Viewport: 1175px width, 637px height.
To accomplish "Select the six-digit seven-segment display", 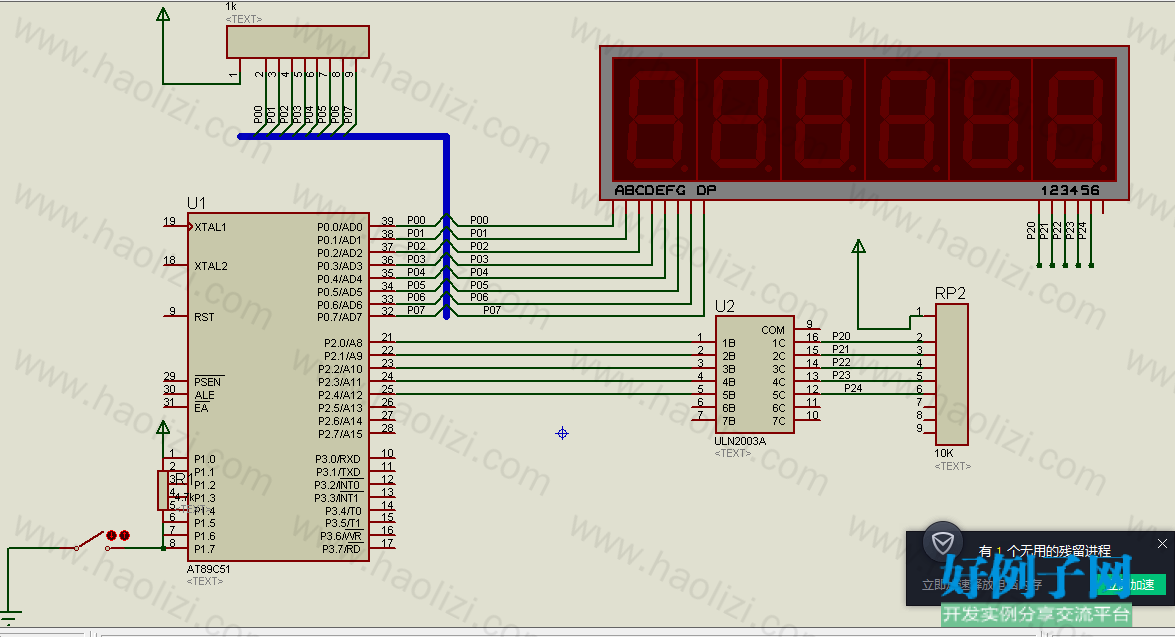I will click(864, 123).
